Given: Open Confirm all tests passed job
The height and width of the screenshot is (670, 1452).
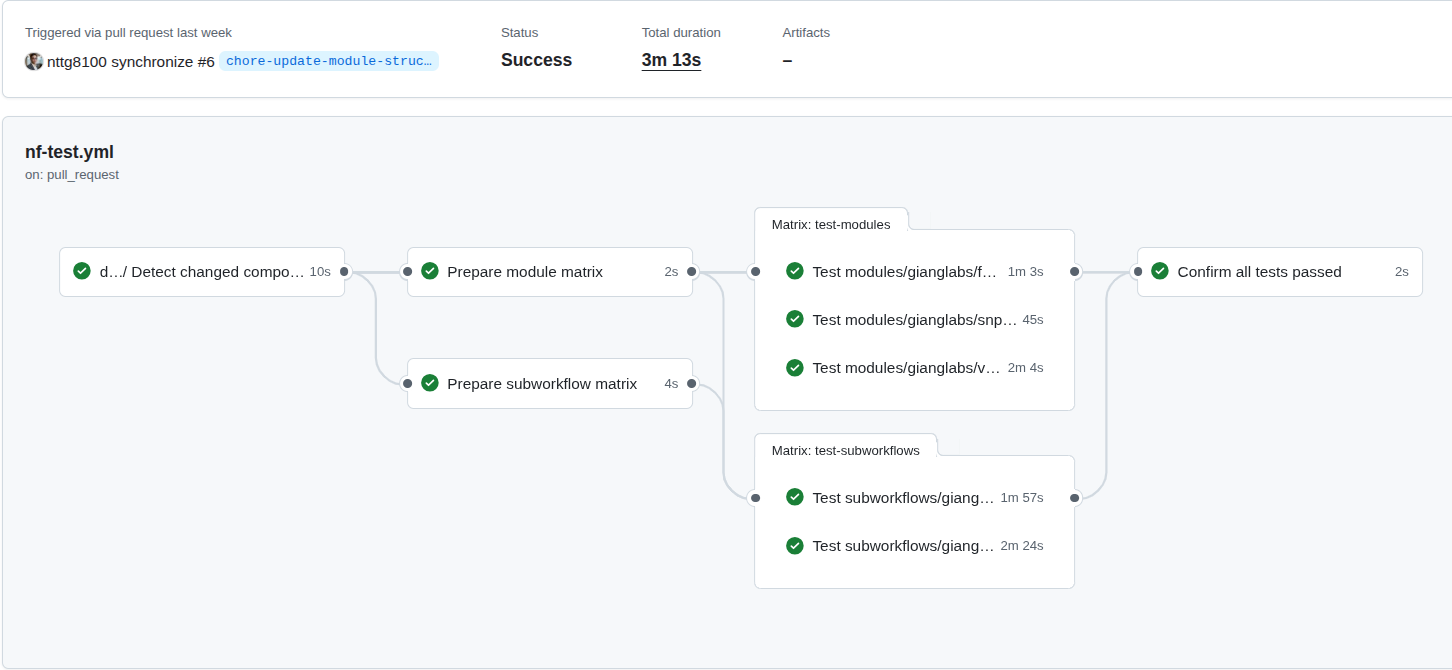Looking at the screenshot, I should pyautogui.click(x=1280, y=272).
